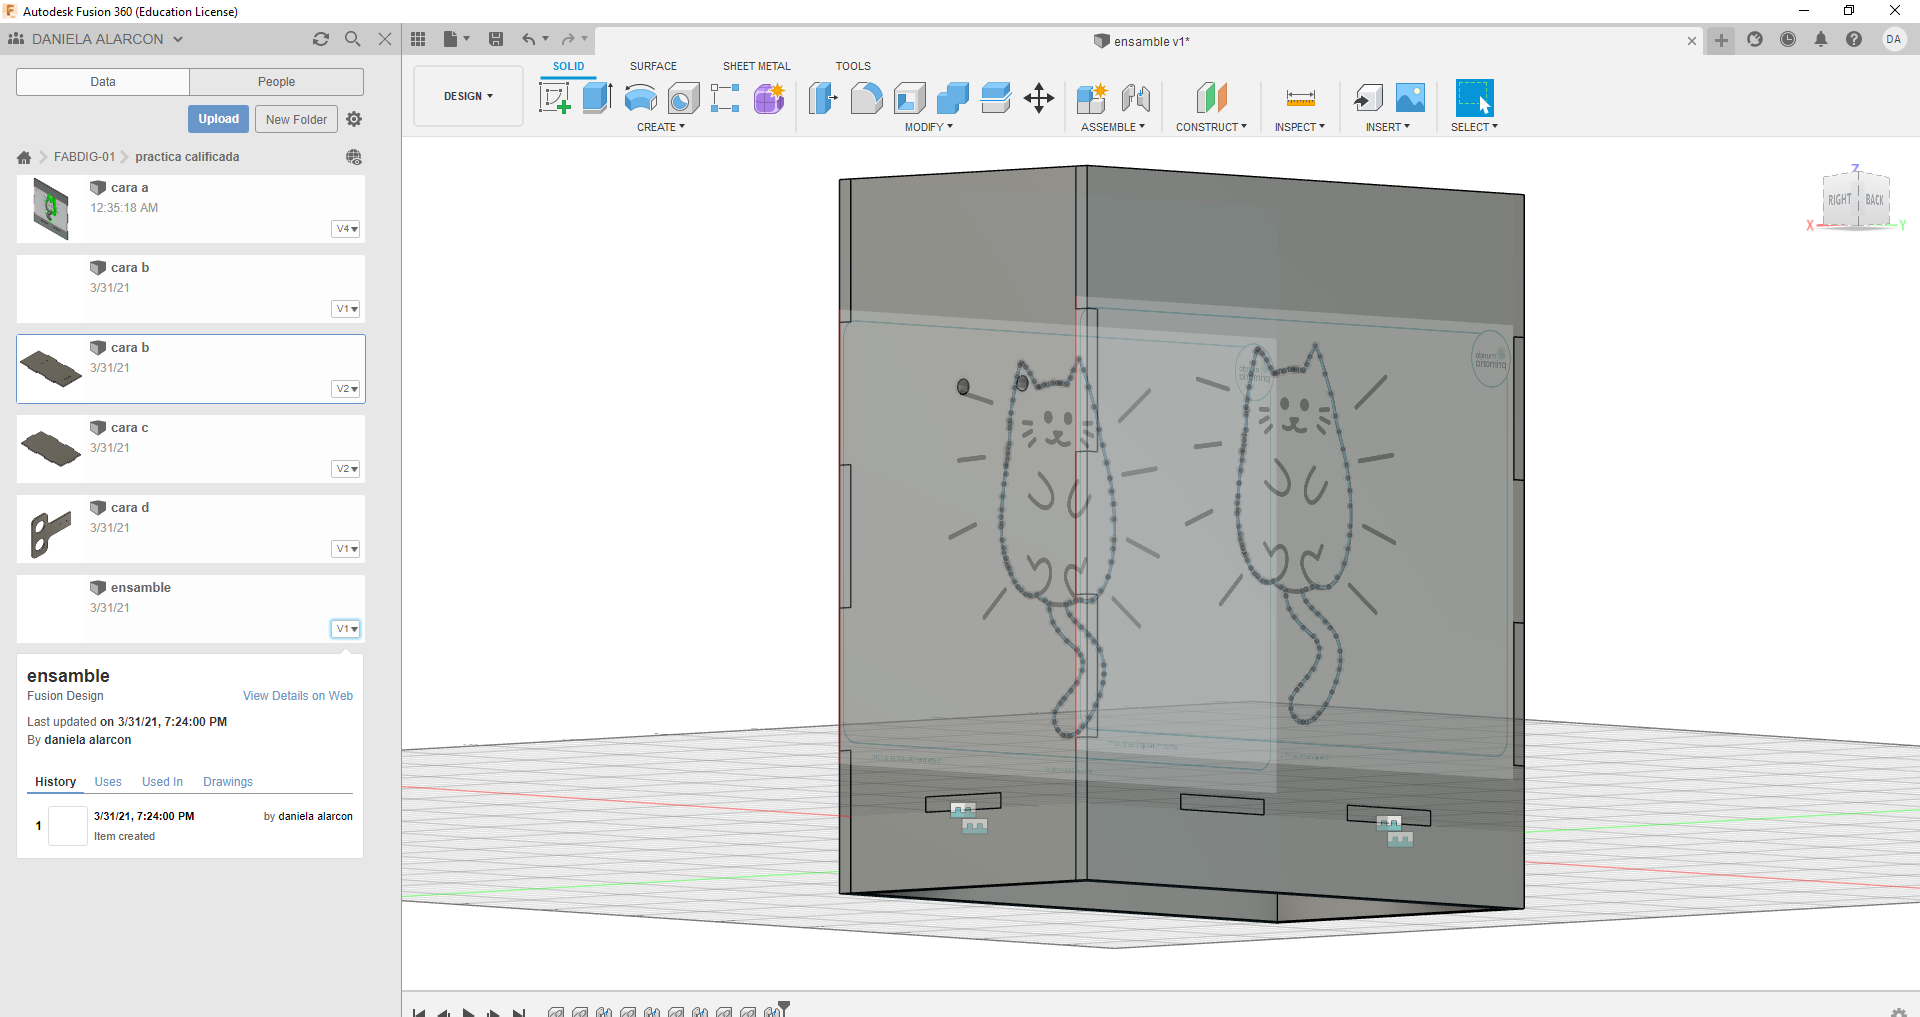Open the Job Status clock icon
Screen dimensions: 1920x1017
click(1788, 39)
